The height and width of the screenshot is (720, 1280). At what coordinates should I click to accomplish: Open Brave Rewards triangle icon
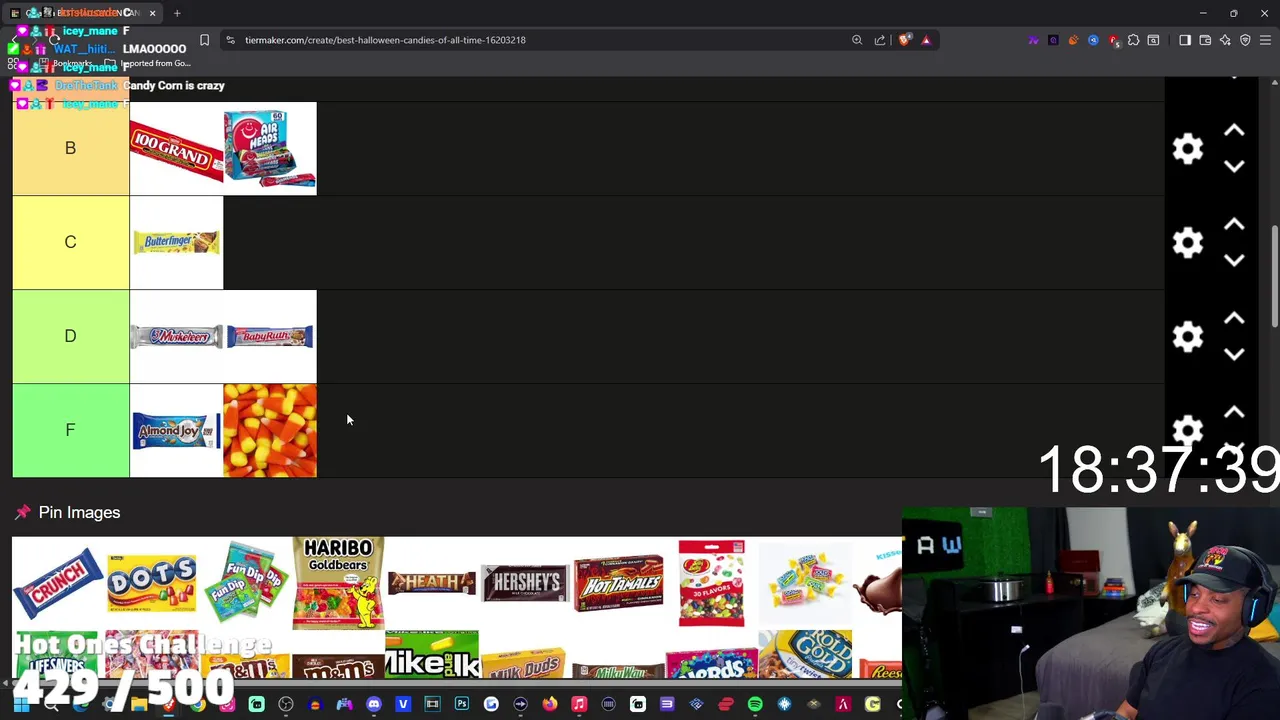point(926,40)
